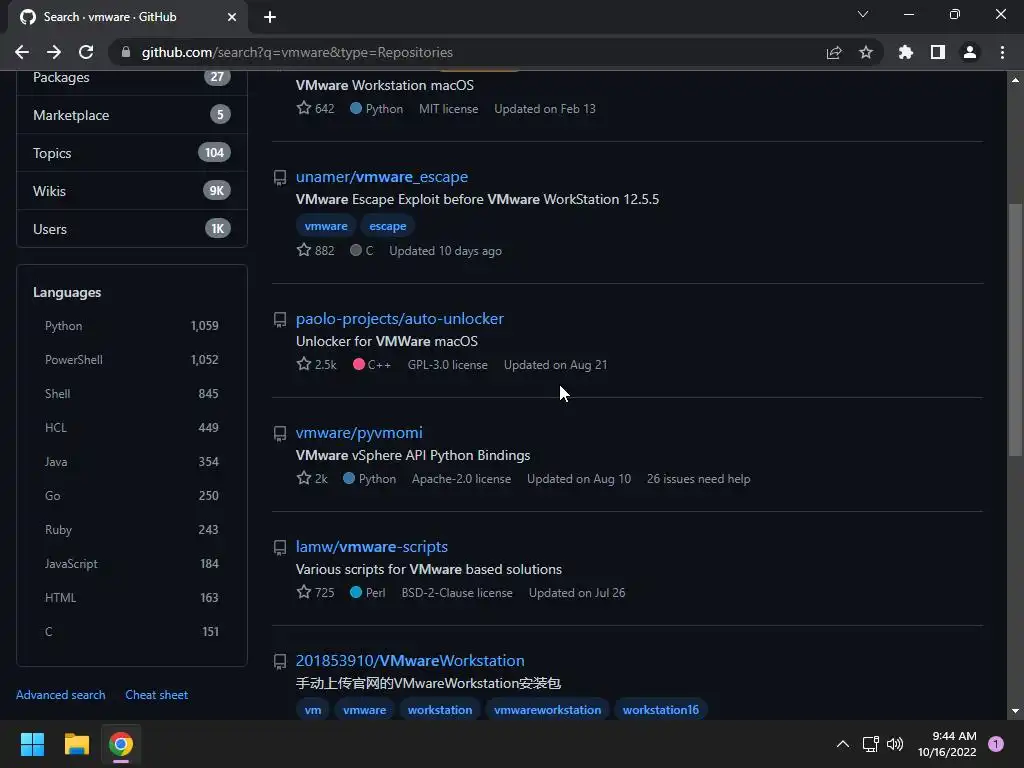Click the network icon in system tray
Image resolution: width=1024 pixels, height=768 pixels.
(870, 744)
